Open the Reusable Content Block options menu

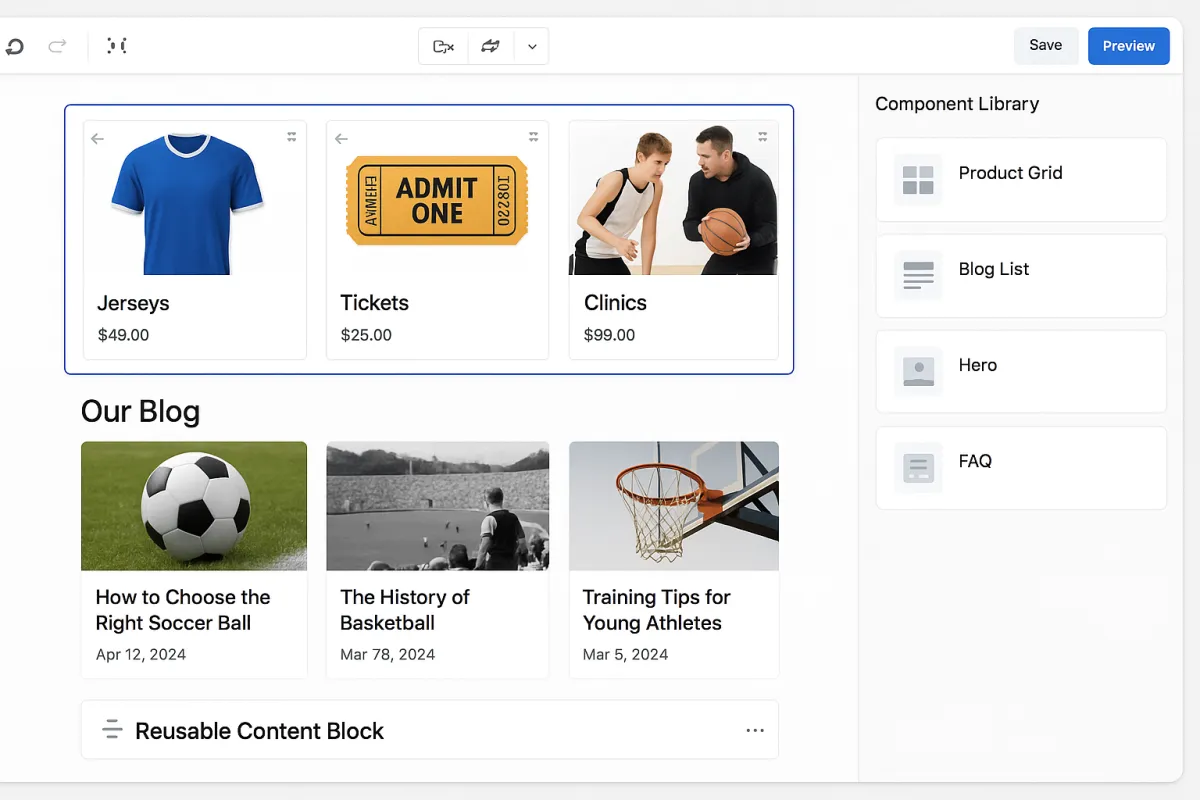(755, 731)
